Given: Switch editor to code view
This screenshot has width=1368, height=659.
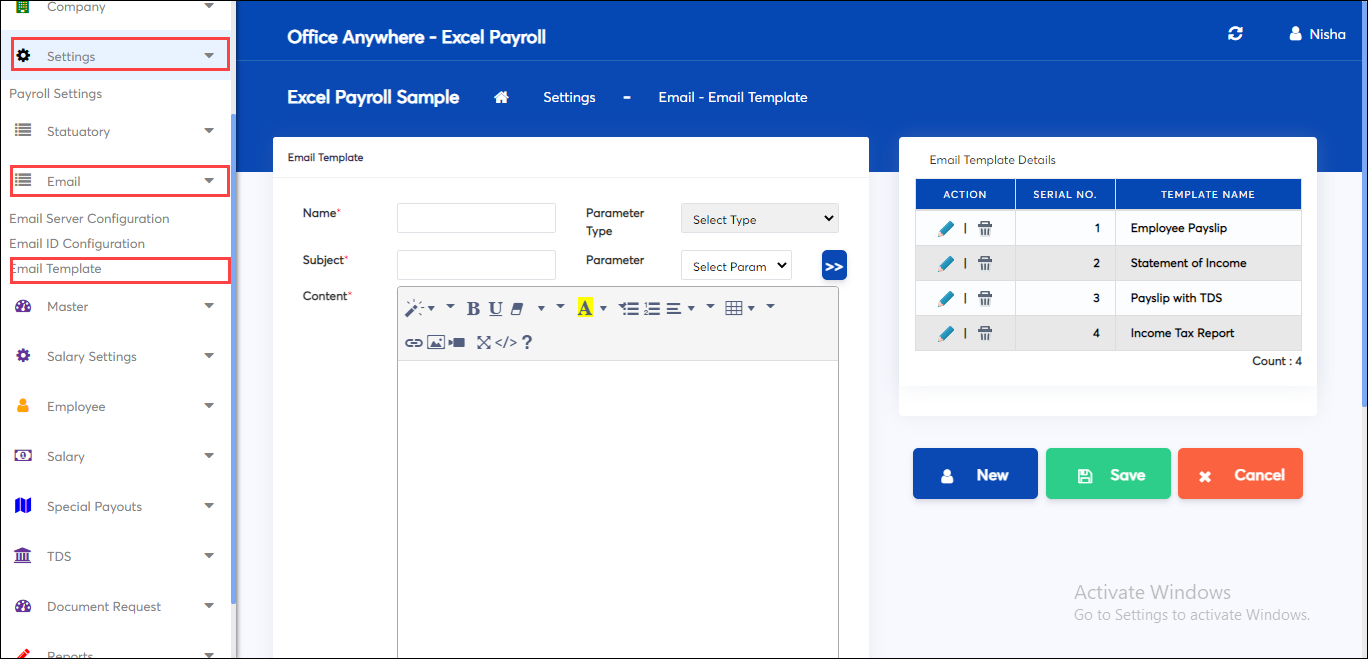Looking at the screenshot, I should [x=506, y=342].
